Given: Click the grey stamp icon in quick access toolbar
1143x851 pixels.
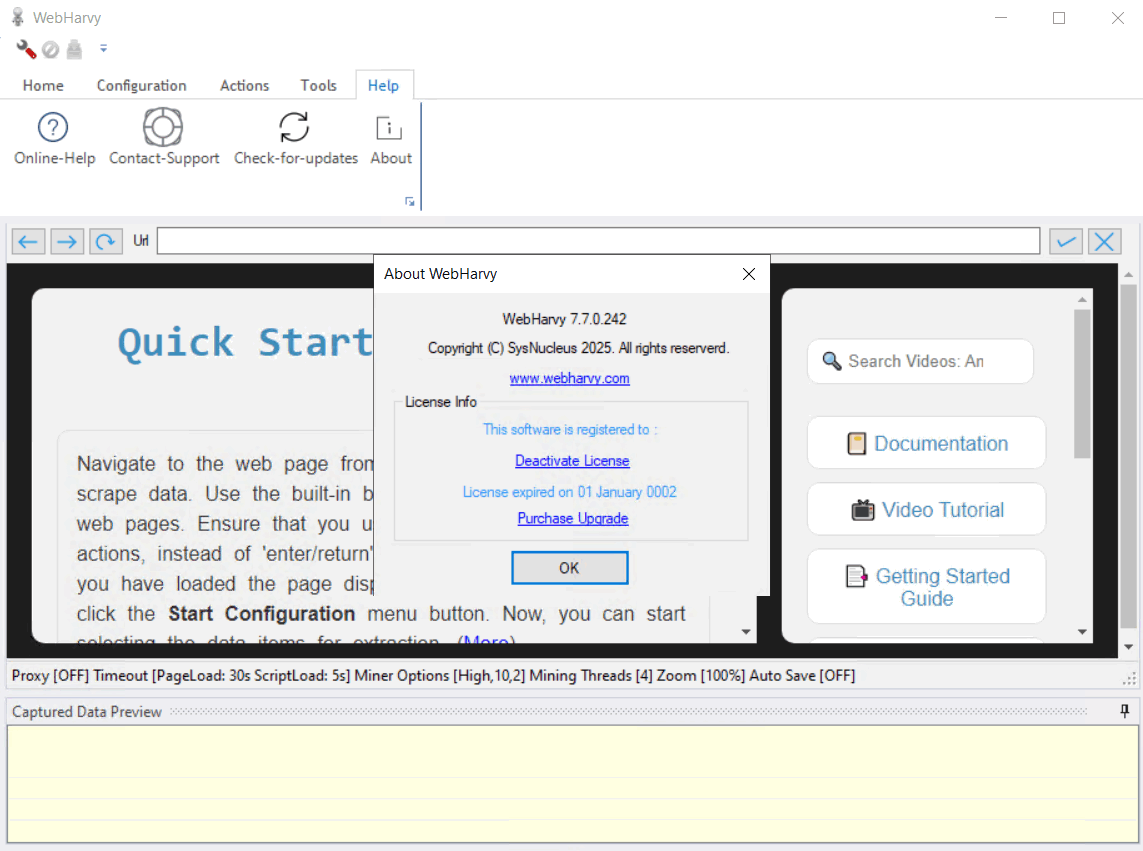Looking at the screenshot, I should [x=74, y=49].
